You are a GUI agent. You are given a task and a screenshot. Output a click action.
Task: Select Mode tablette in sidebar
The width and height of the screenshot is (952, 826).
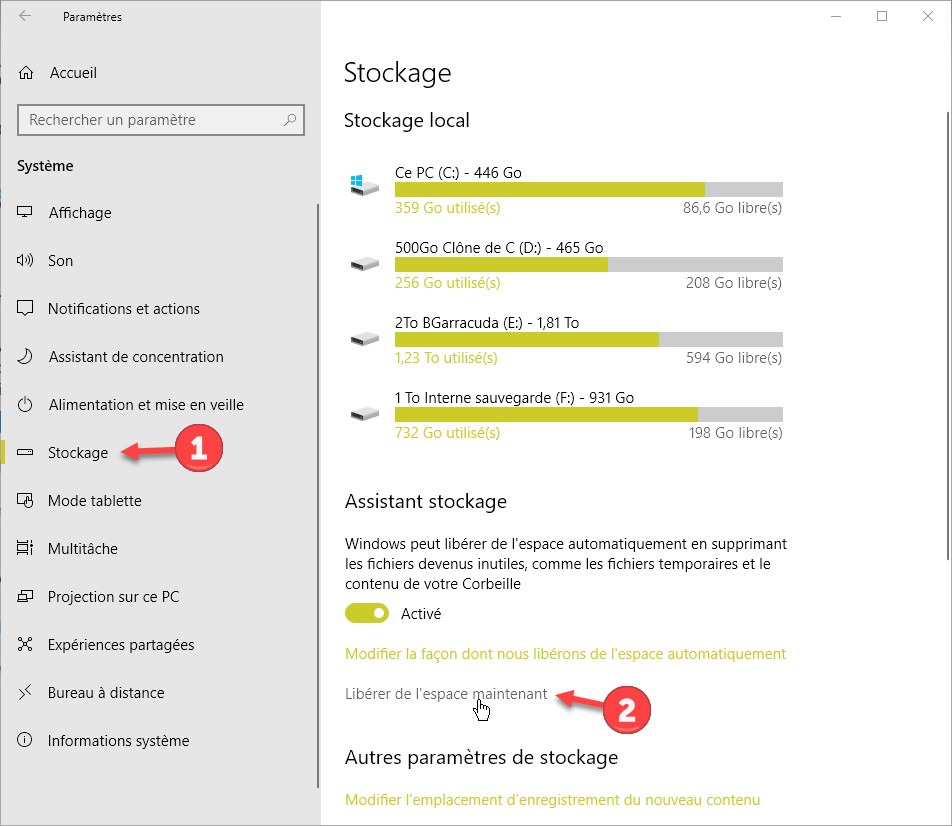(x=95, y=501)
